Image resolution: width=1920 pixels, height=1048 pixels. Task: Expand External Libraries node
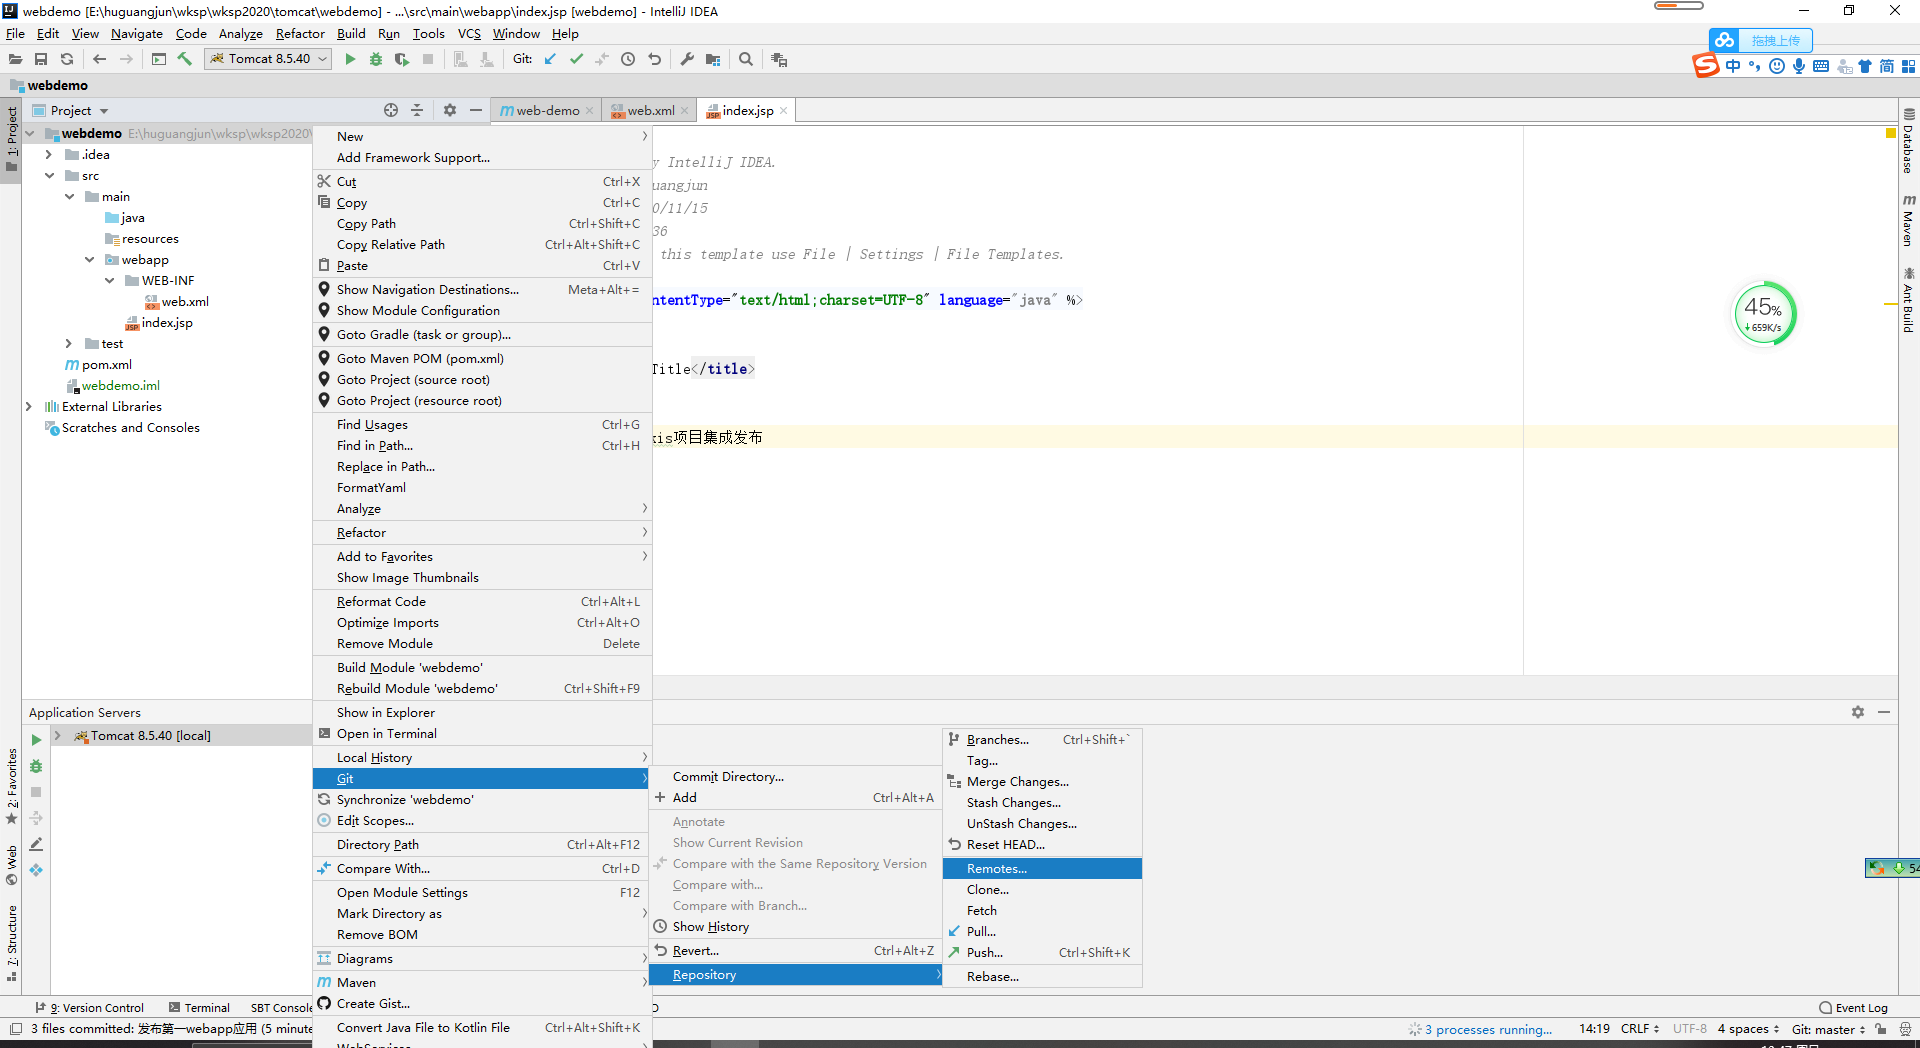point(29,406)
